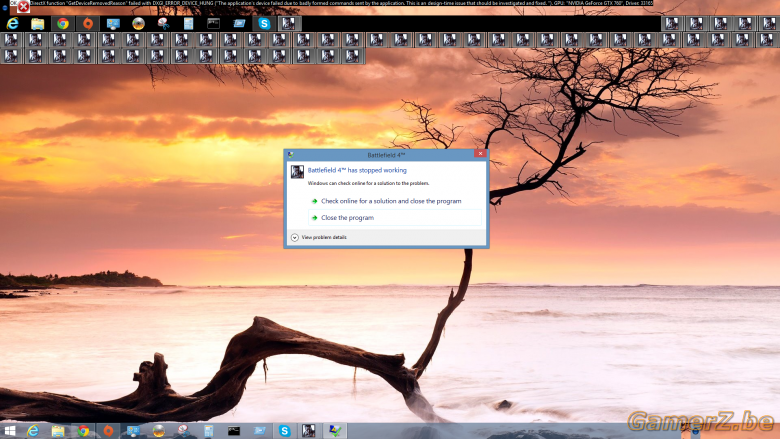Switch to Skype on the Windows taskbar
This screenshot has width=780, height=439.
click(285, 431)
